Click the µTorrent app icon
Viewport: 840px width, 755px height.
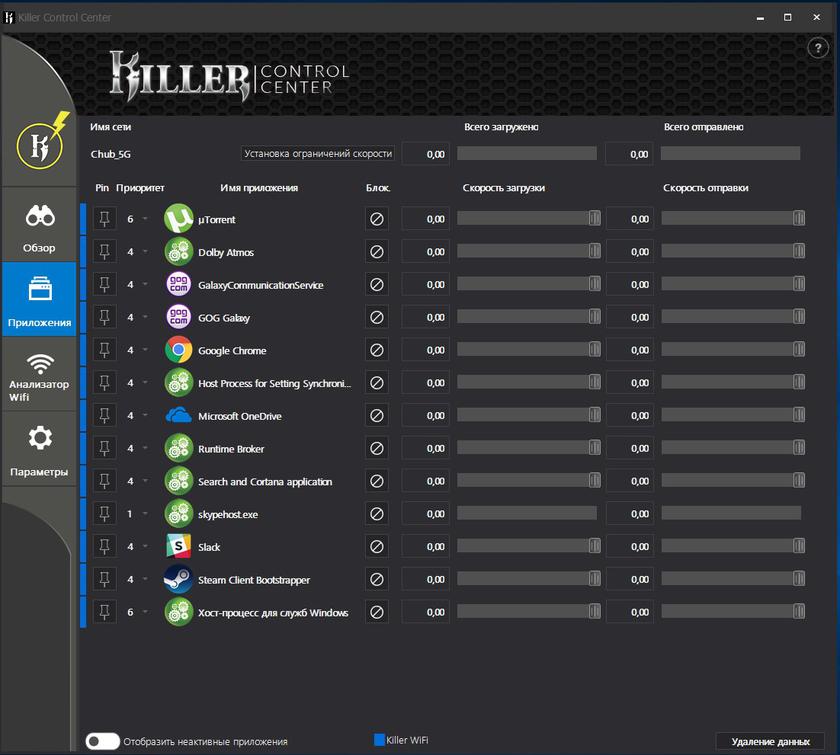(x=179, y=219)
